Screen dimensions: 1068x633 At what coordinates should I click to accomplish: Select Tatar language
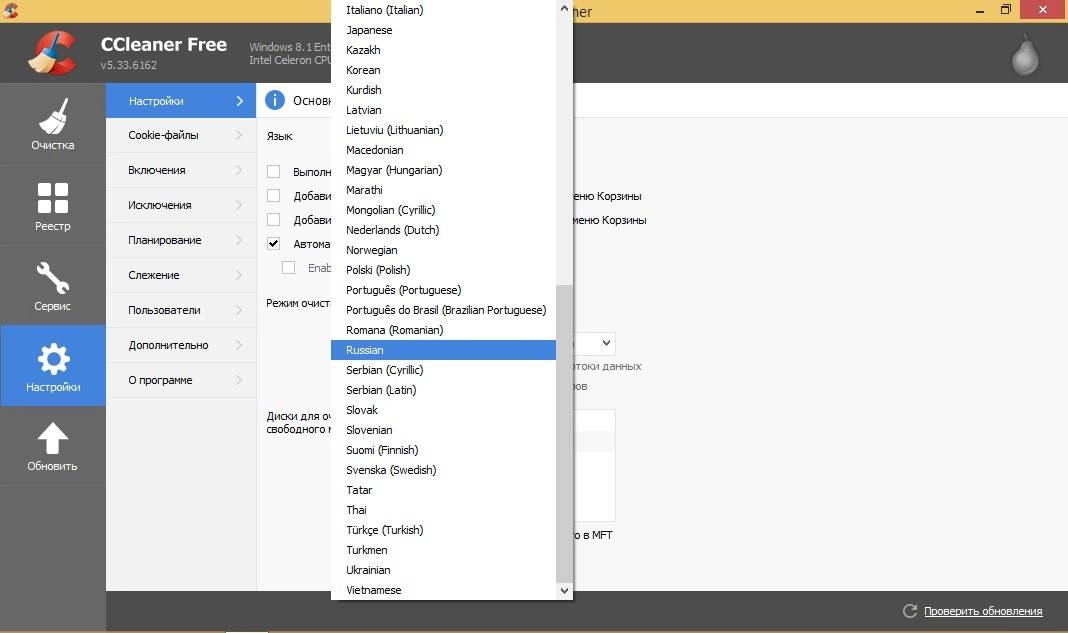coord(443,490)
